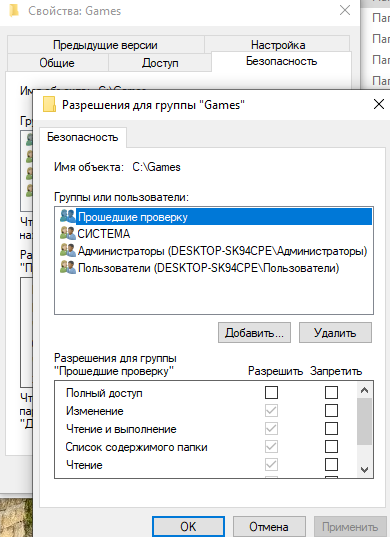
Task: Click the greyed Разрешить checkbox for Изменение
Action: 271,410
